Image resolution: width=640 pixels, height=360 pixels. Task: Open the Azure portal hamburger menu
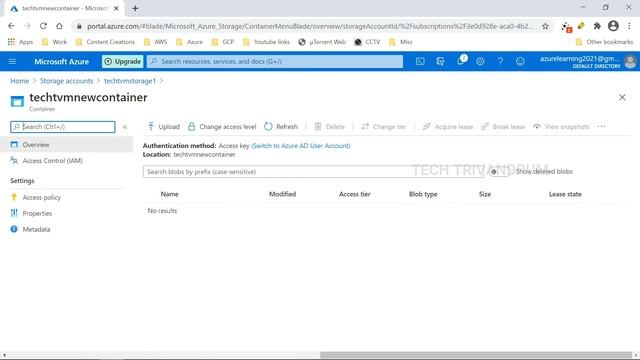(12, 62)
